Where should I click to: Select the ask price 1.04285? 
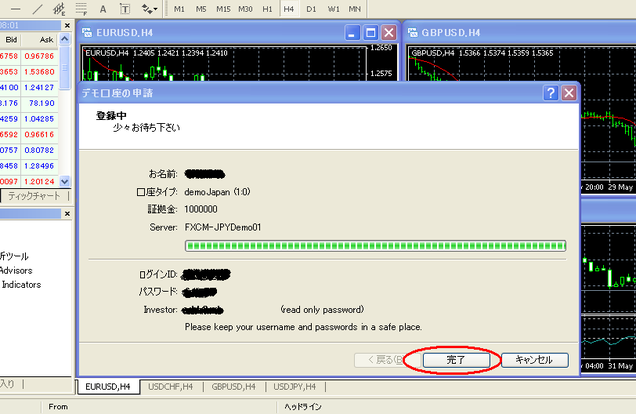pyautogui.click(x=39, y=119)
